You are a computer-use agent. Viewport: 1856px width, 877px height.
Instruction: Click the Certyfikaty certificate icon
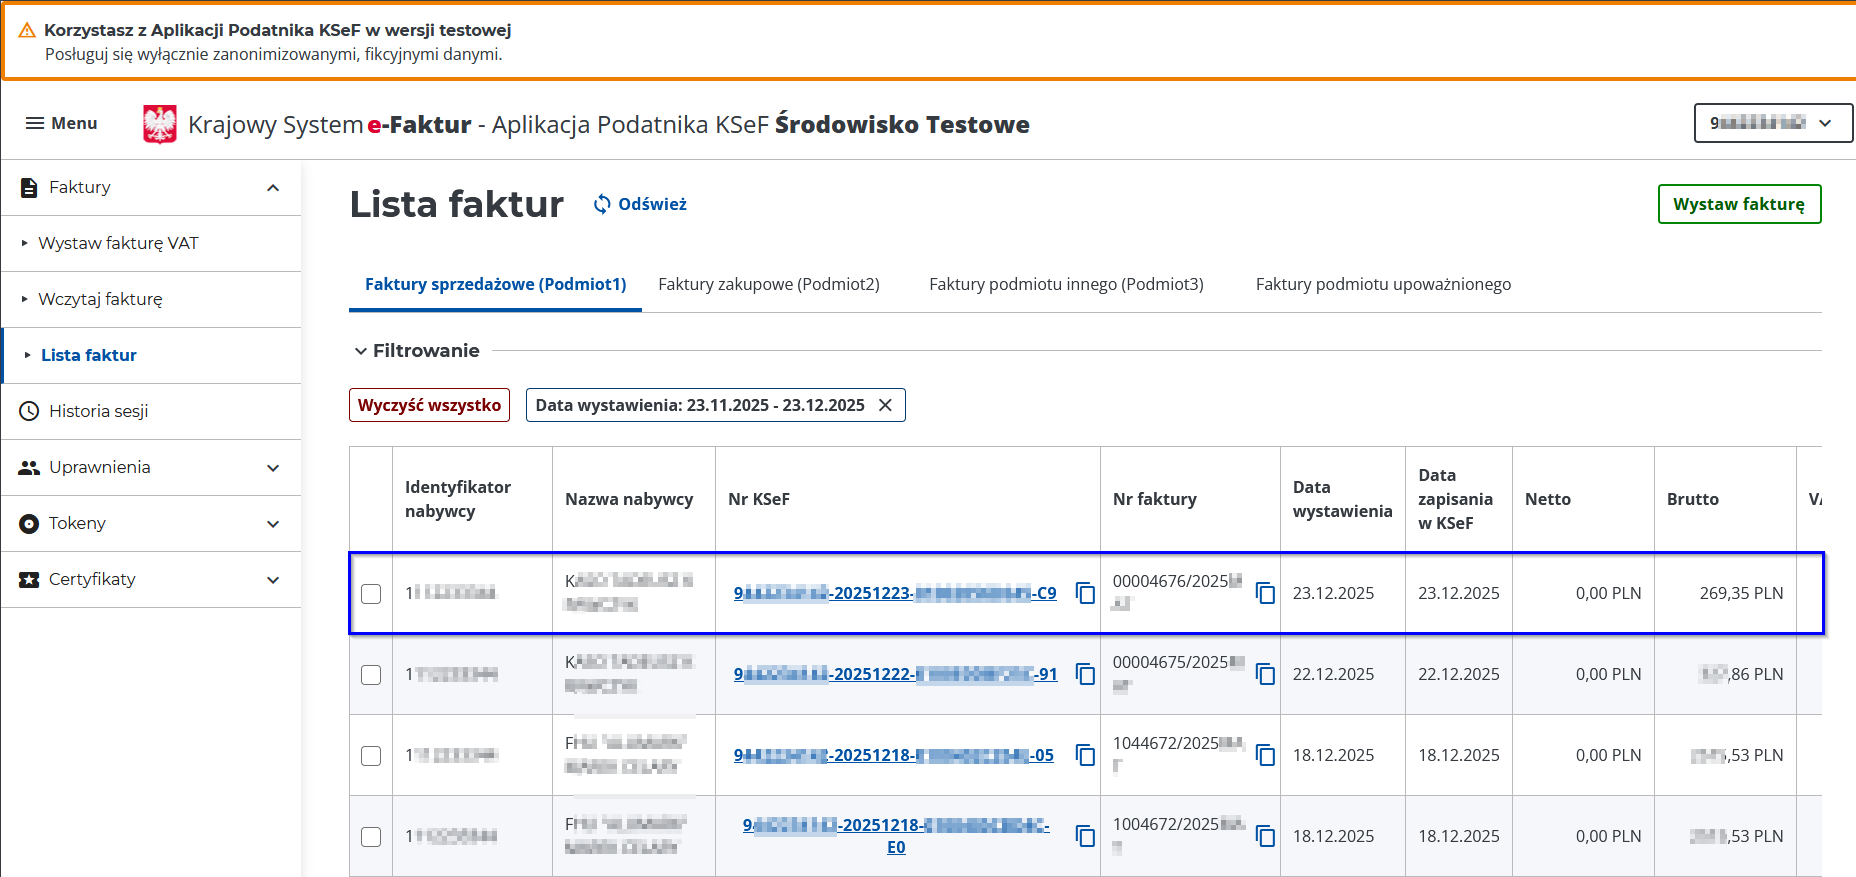pyautogui.click(x=29, y=579)
